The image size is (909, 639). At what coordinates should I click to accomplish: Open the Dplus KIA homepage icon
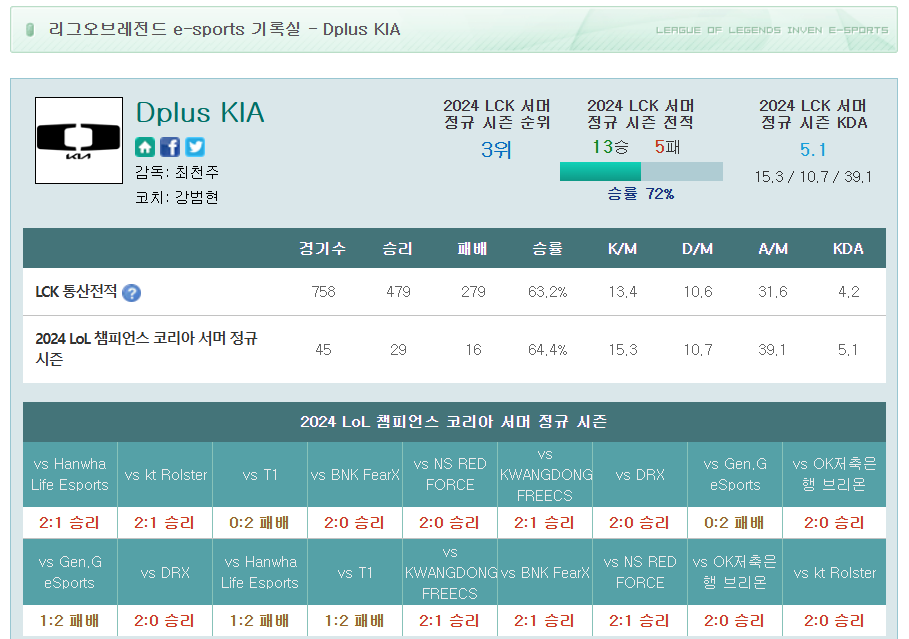tap(145, 147)
